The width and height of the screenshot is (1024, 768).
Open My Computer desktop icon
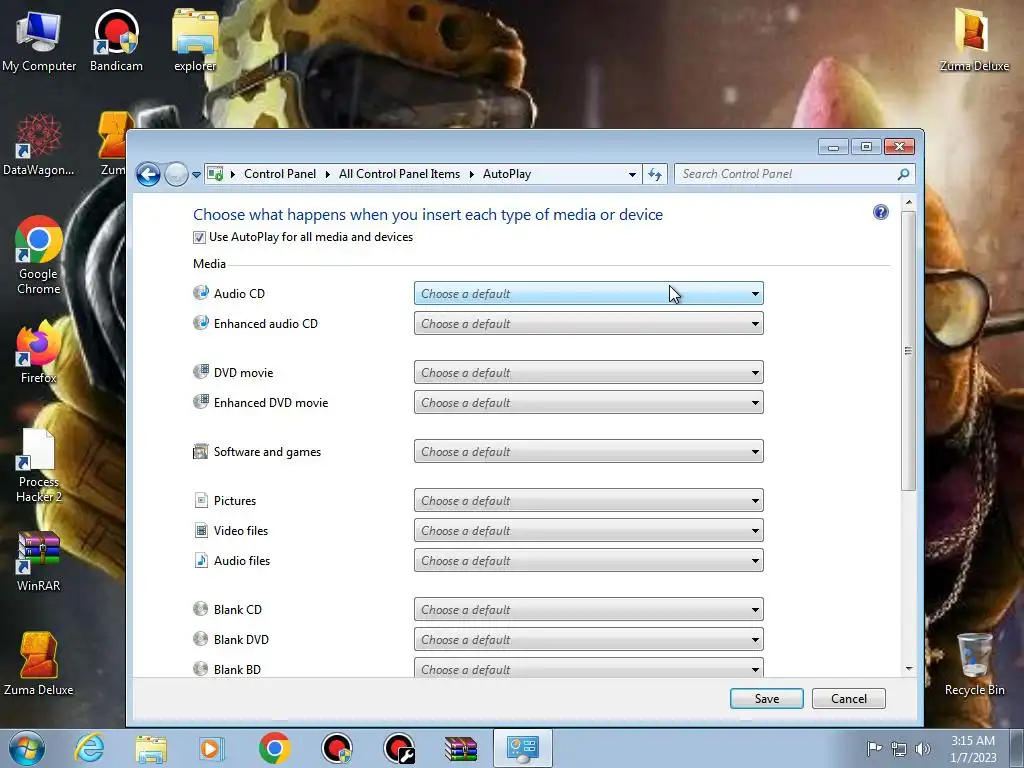(x=39, y=41)
